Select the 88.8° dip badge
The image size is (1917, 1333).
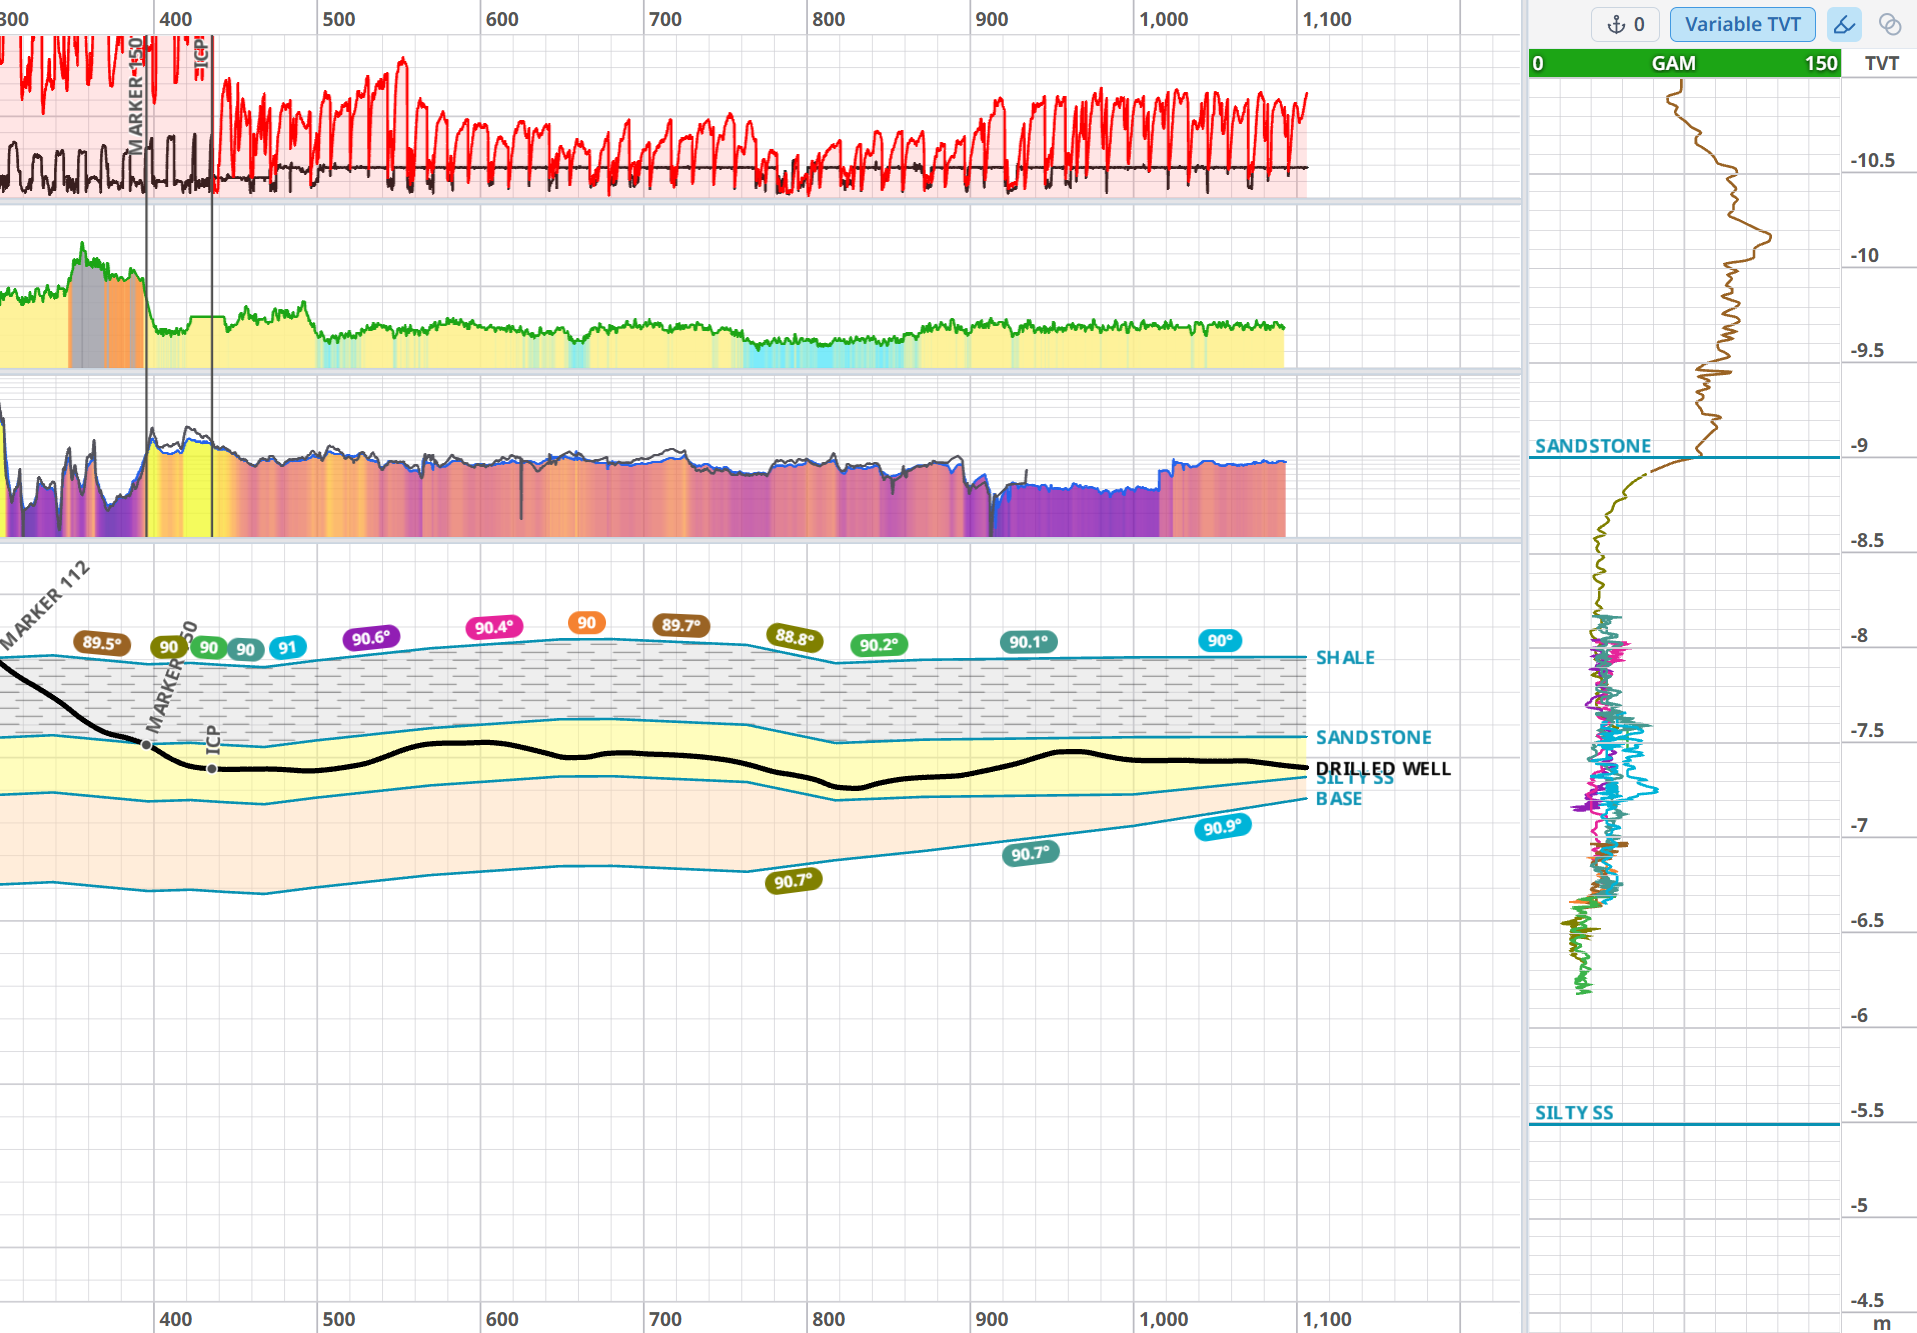click(795, 637)
